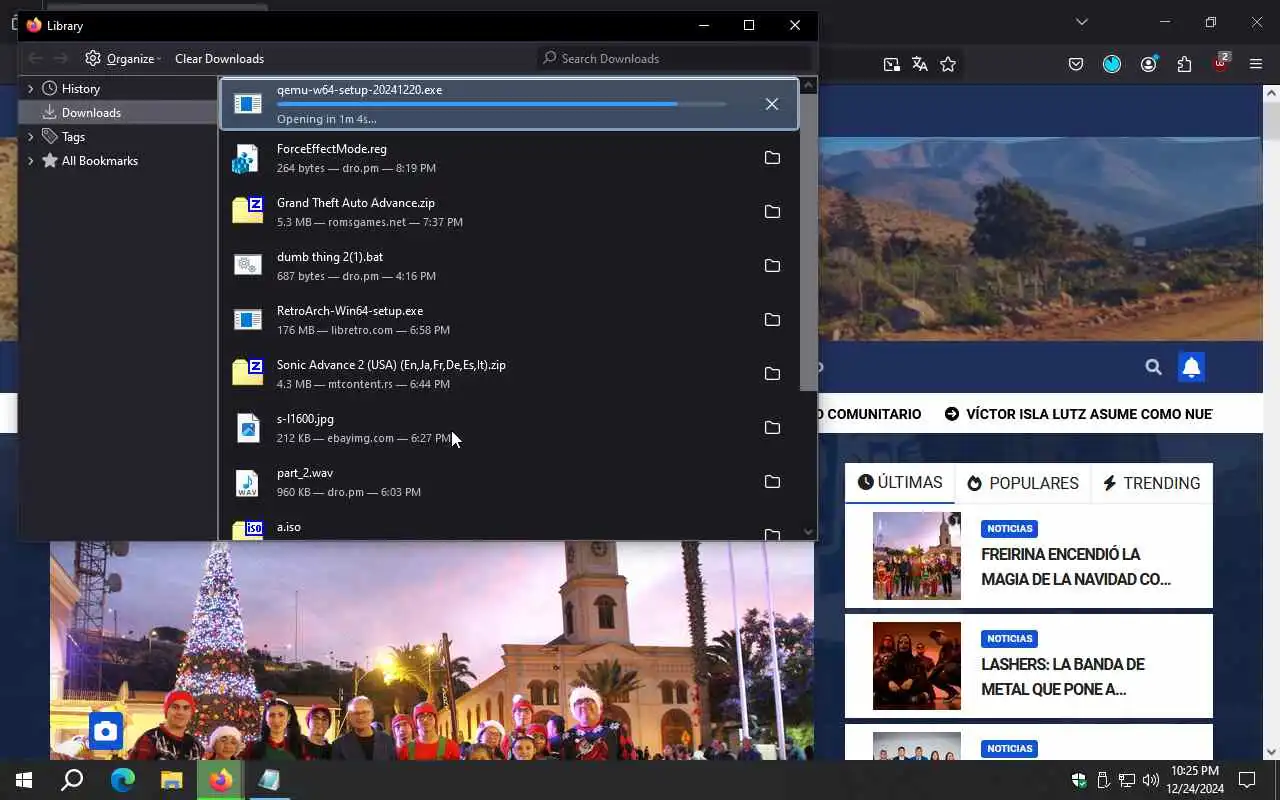Open folder for Sonic Advance 2 zip

[x=772, y=374]
